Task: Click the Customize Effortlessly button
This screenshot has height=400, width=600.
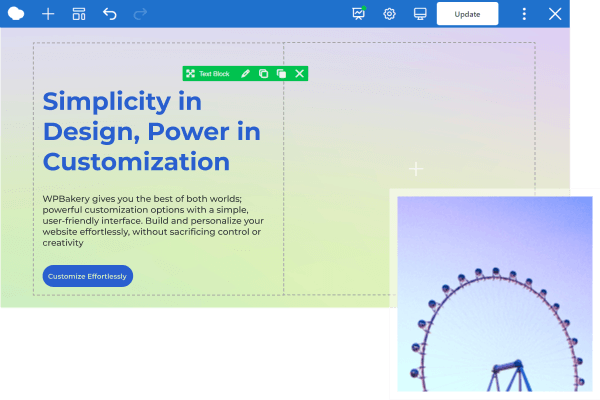Action: [88, 276]
